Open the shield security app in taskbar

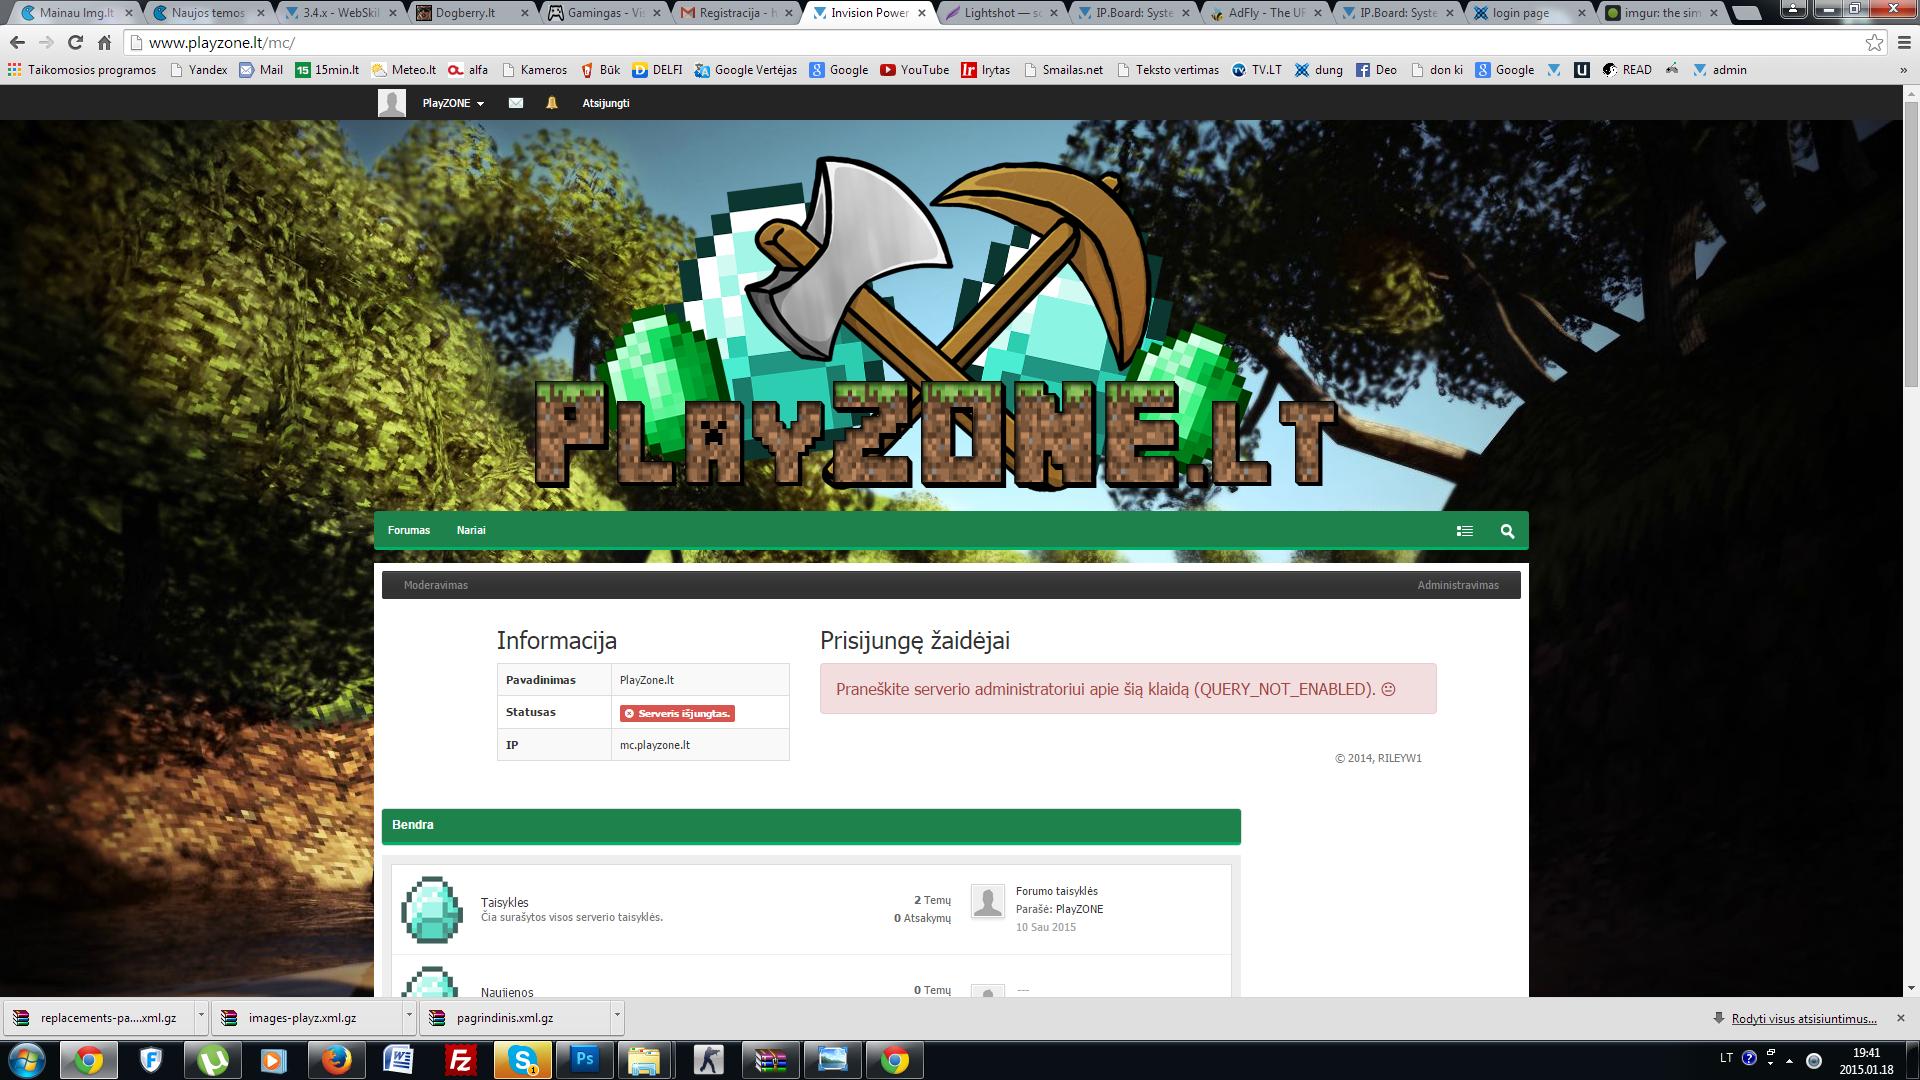click(150, 1060)
